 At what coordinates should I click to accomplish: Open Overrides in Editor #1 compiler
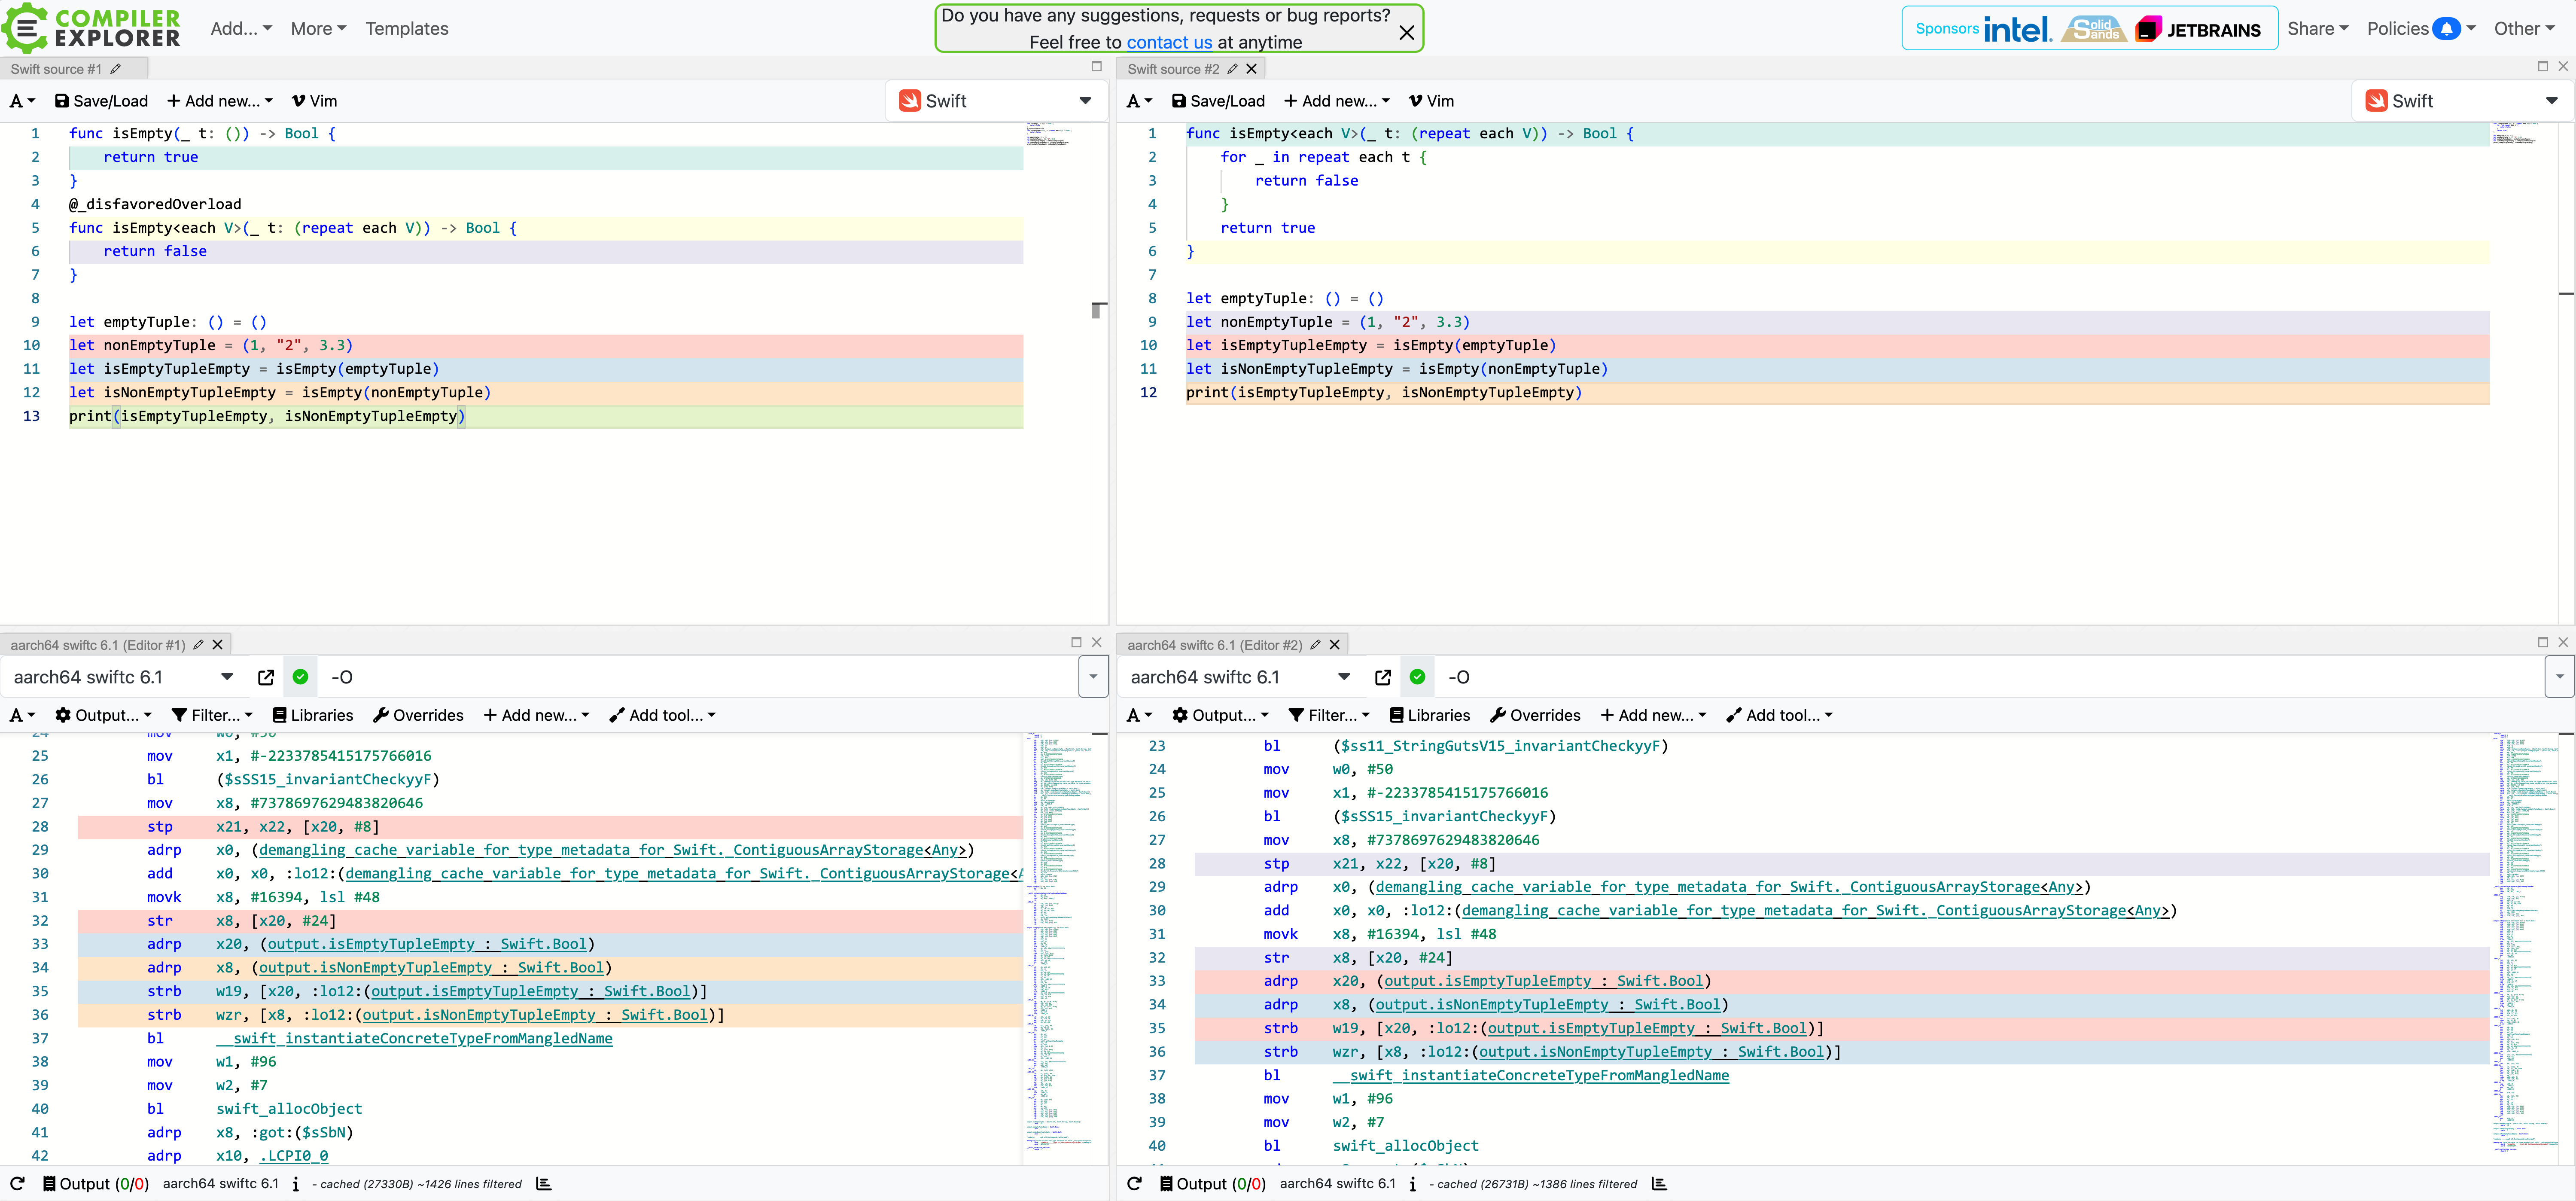(x=418, y=715)
